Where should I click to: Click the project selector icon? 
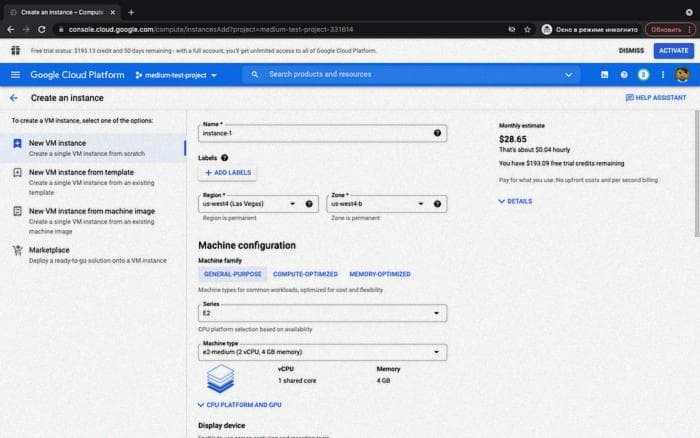[x=139, y=75]
